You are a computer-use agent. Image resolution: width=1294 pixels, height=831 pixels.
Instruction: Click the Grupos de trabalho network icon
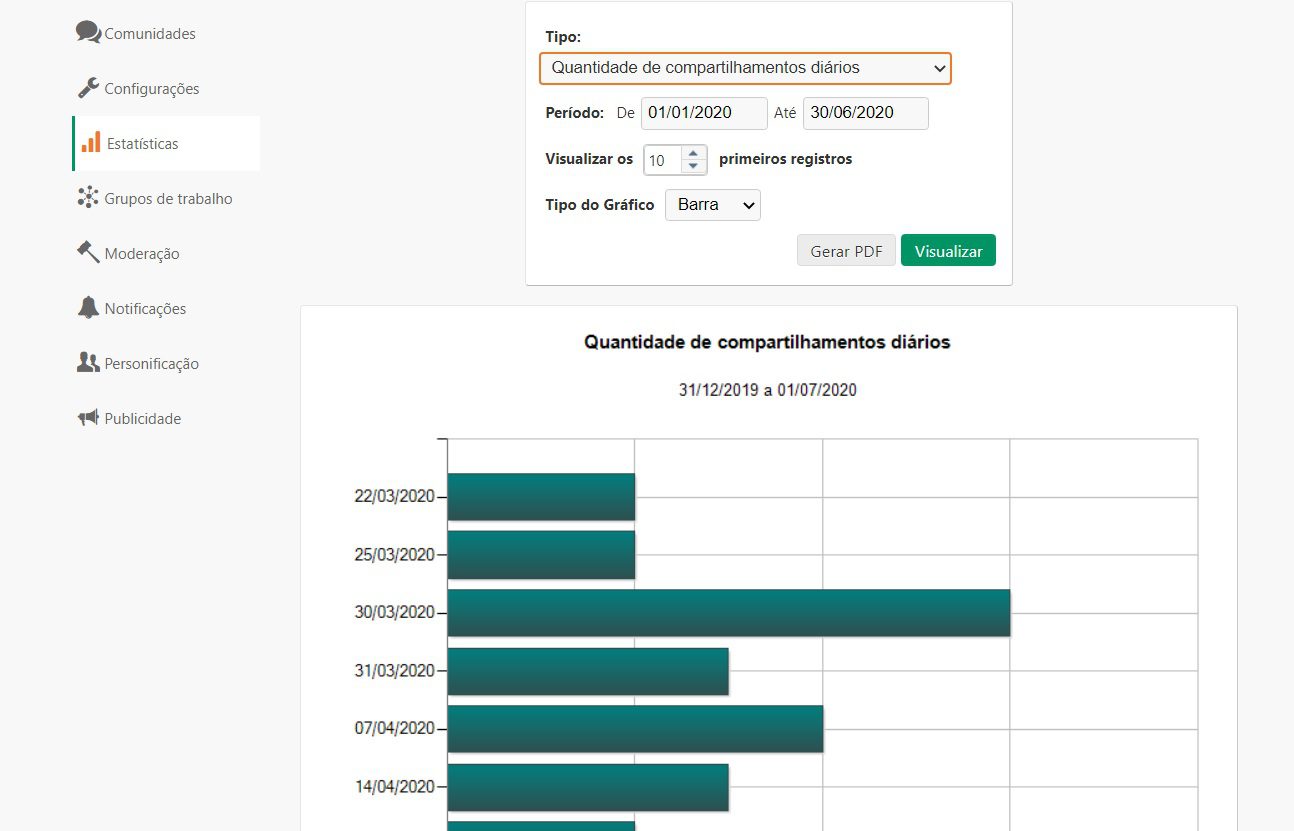pyautogui.click(x=87, y=197)
